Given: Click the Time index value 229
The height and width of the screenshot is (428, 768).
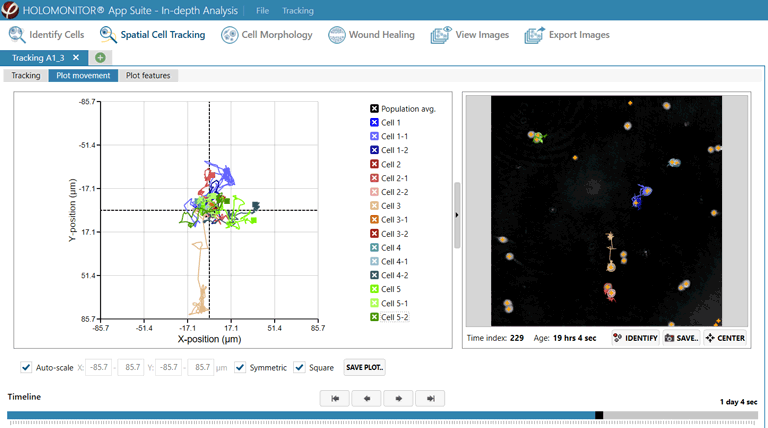Looking at the screenshot, I should 517,338.
